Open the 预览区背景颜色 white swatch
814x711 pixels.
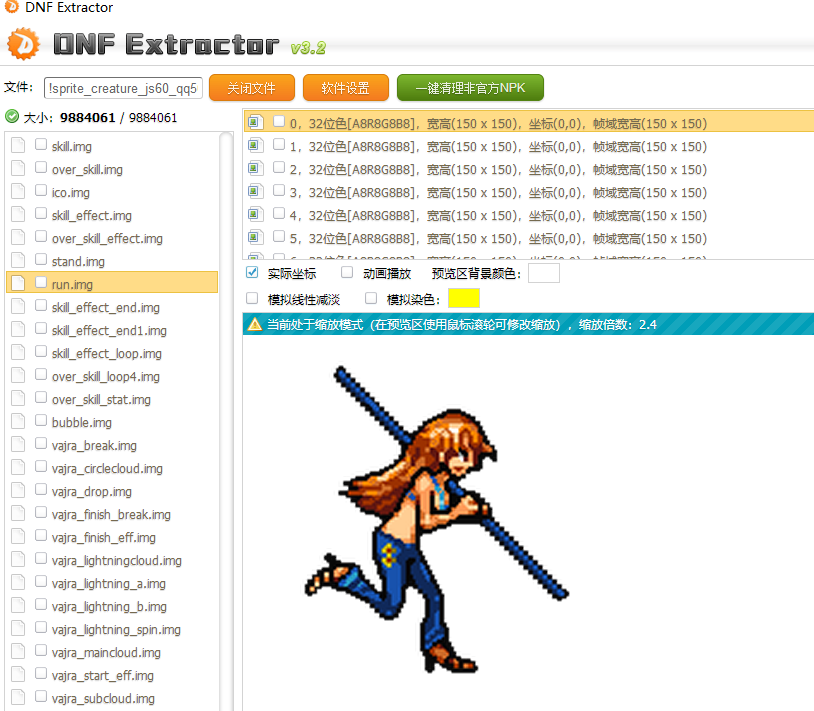pos(544,273)
